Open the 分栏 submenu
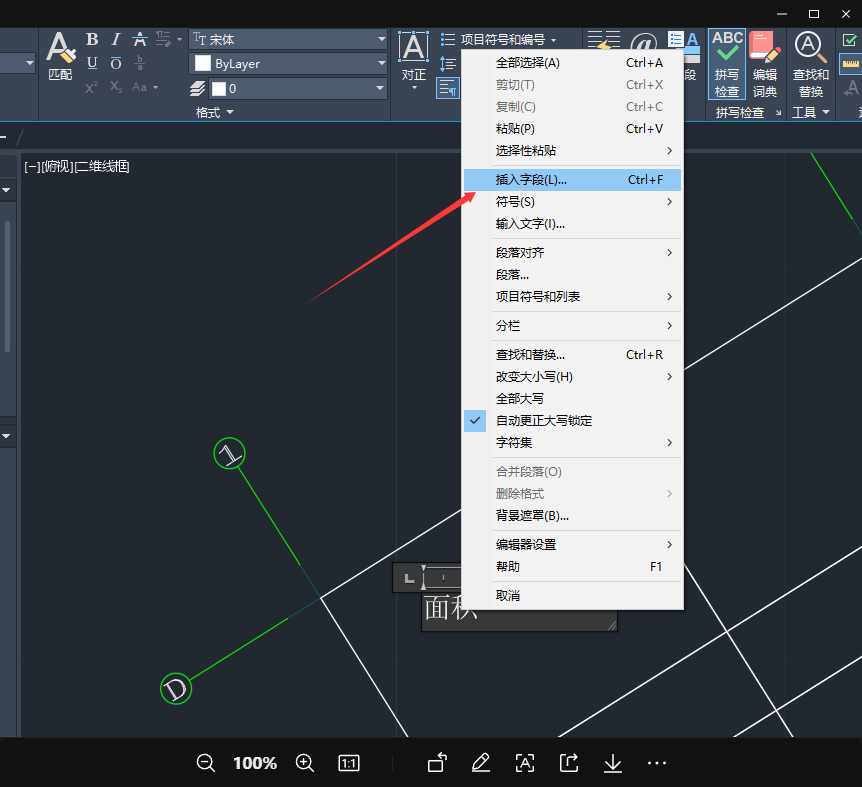862x787 pixels. pos(572,326)
